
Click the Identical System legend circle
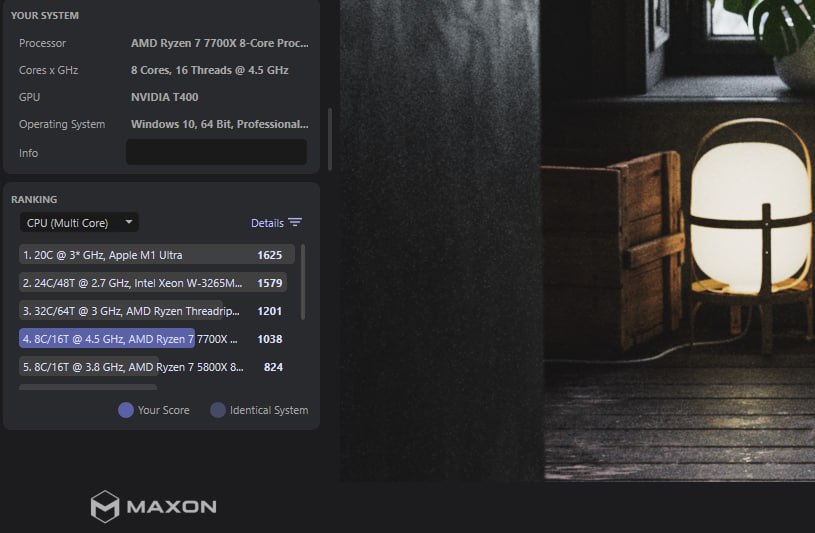point(218,410)
